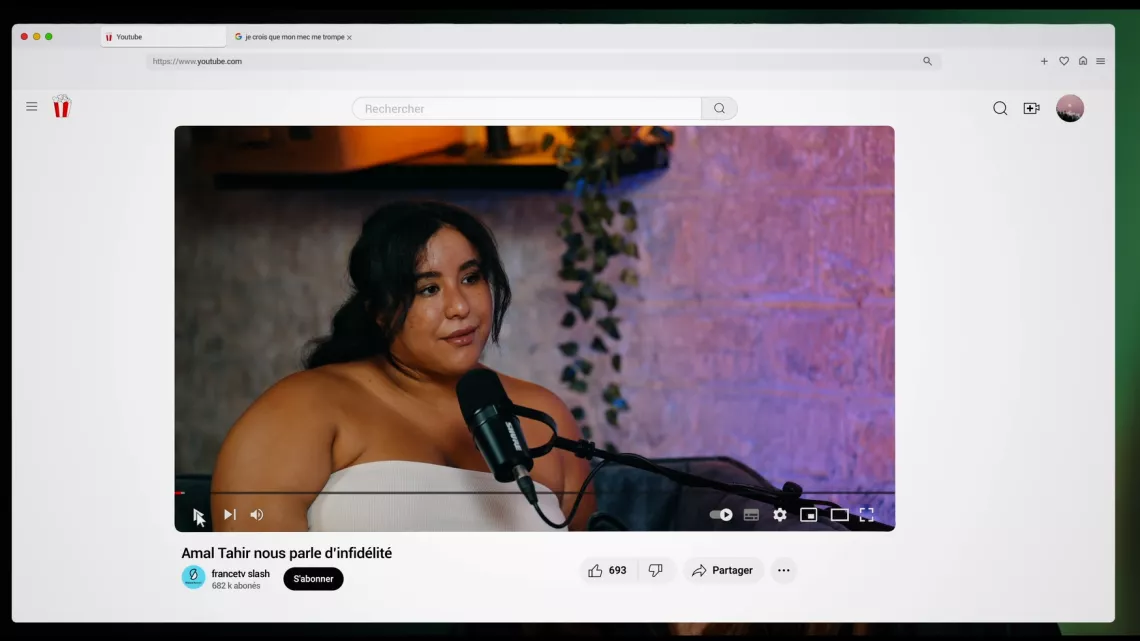Toggle the autoplay switch
This screenshot has width=1140, height=641.
[x=721, y=515]
